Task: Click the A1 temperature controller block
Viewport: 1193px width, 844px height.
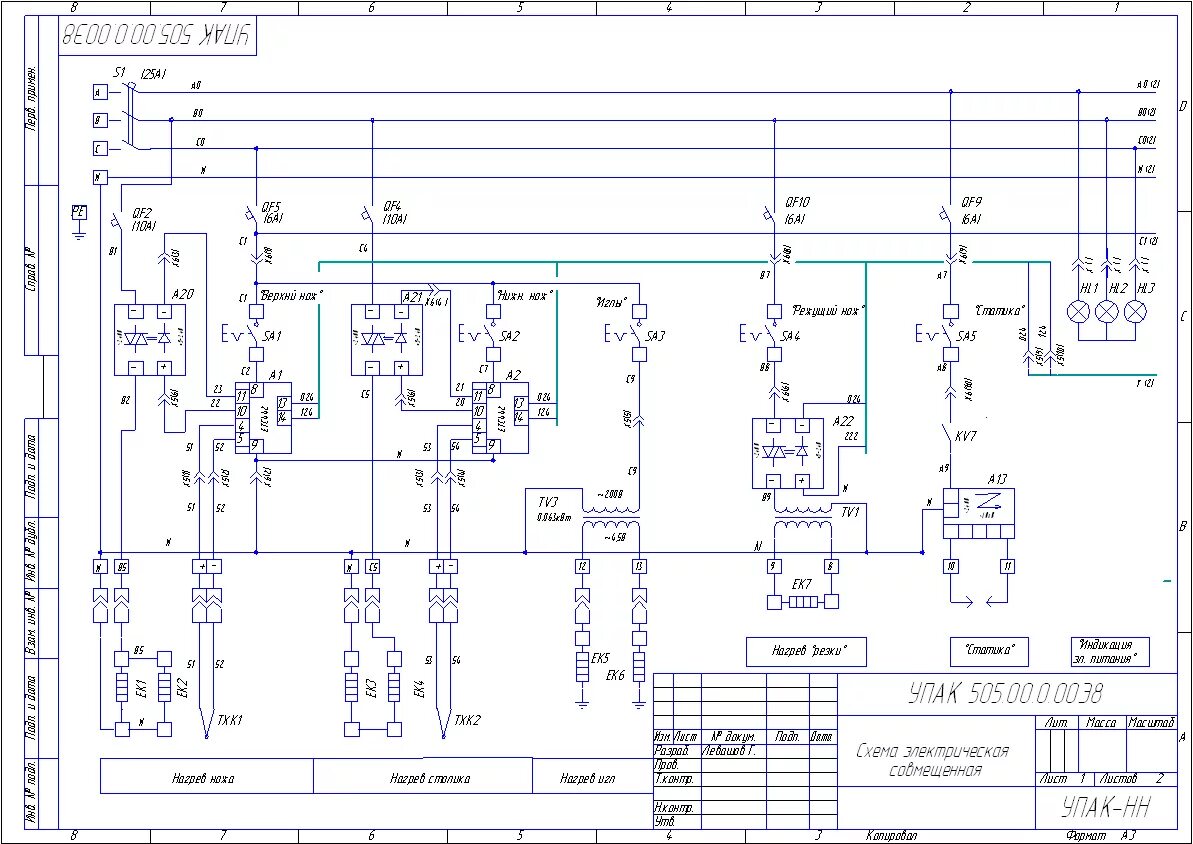Action: click(x=263, y=417)
